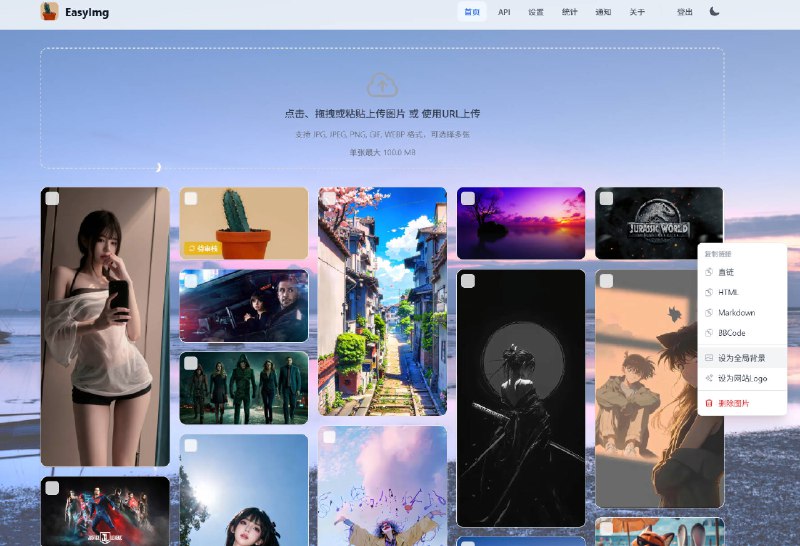Click the 登出 logout link

tap(684, 12)
